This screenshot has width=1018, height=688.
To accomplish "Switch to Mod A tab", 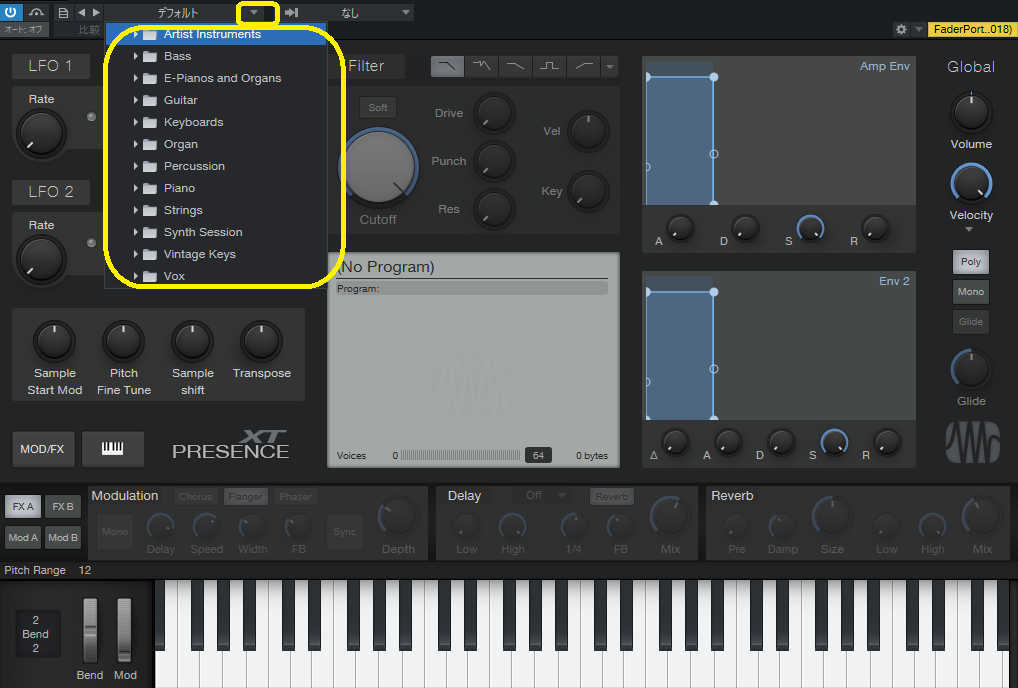I will (23, 537).
